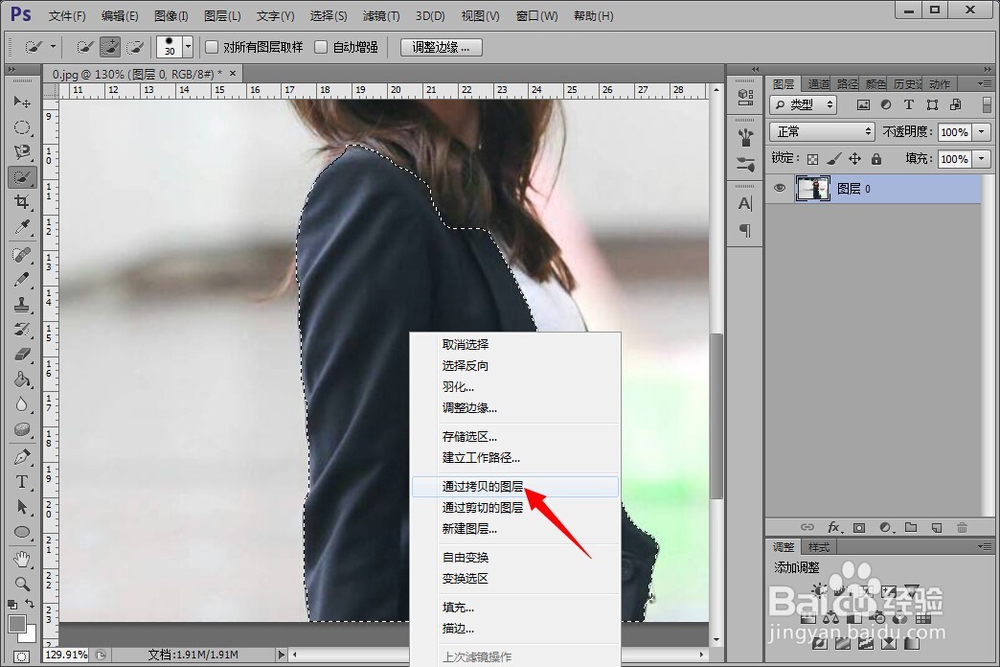This screenshot has width=1000, height=667.
Task: Open the 不透明度 slider dropdown arrow
Action: [982, 132]
